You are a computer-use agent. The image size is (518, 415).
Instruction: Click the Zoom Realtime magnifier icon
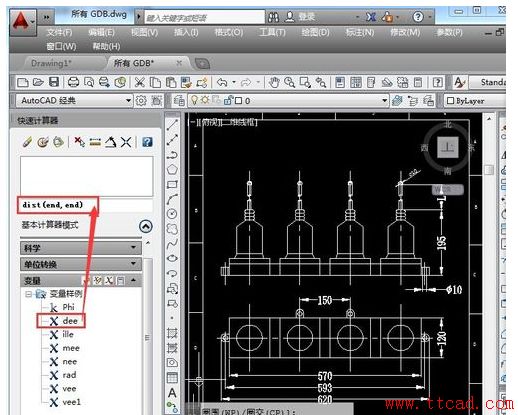click(x=289, y=82)
